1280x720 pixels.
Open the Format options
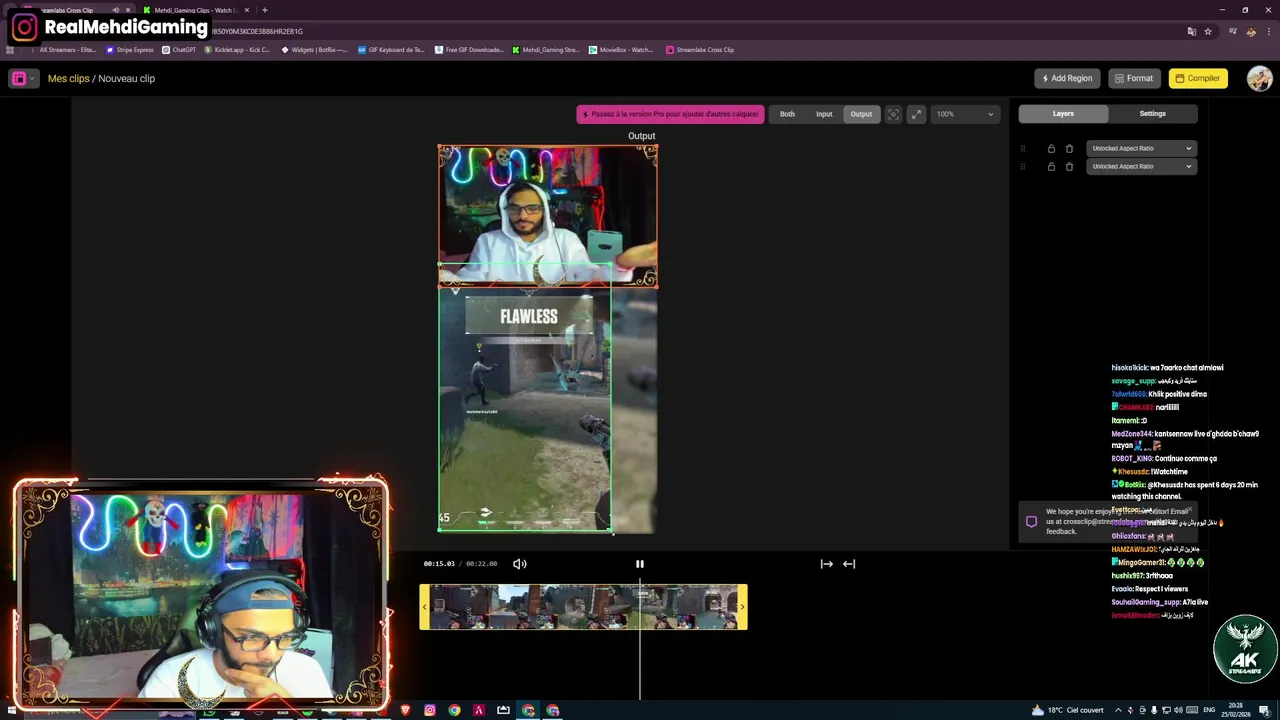coord(1133,78)
